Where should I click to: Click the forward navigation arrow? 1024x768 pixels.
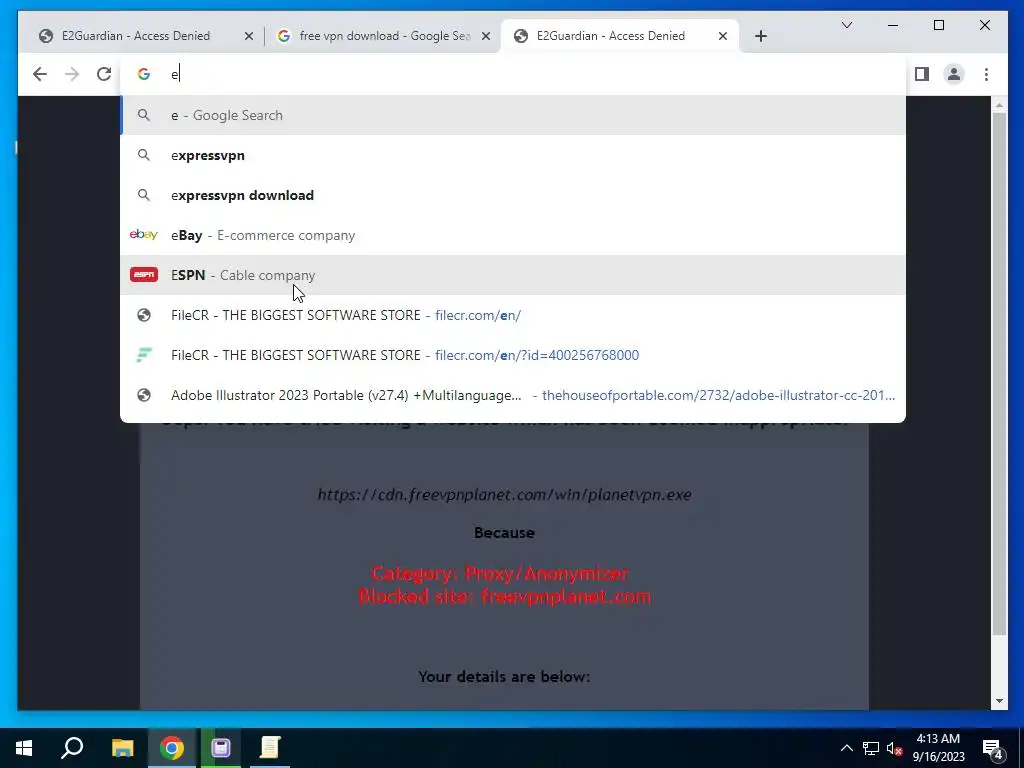pos(72,74)
